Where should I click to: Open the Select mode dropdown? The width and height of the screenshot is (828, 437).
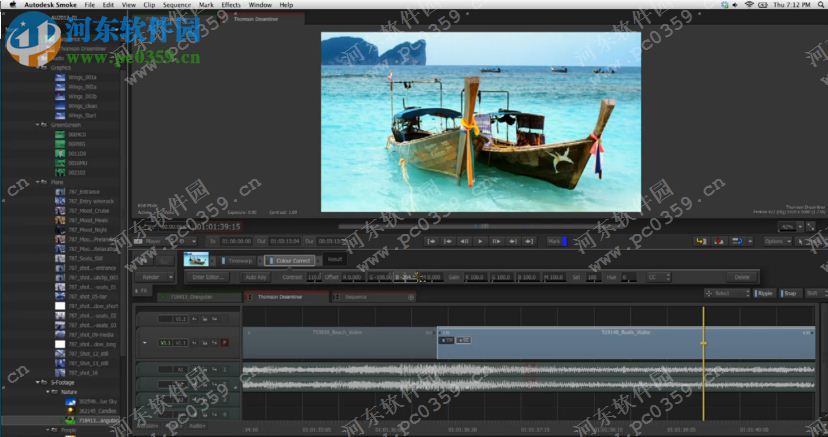(x=726, y=293)
